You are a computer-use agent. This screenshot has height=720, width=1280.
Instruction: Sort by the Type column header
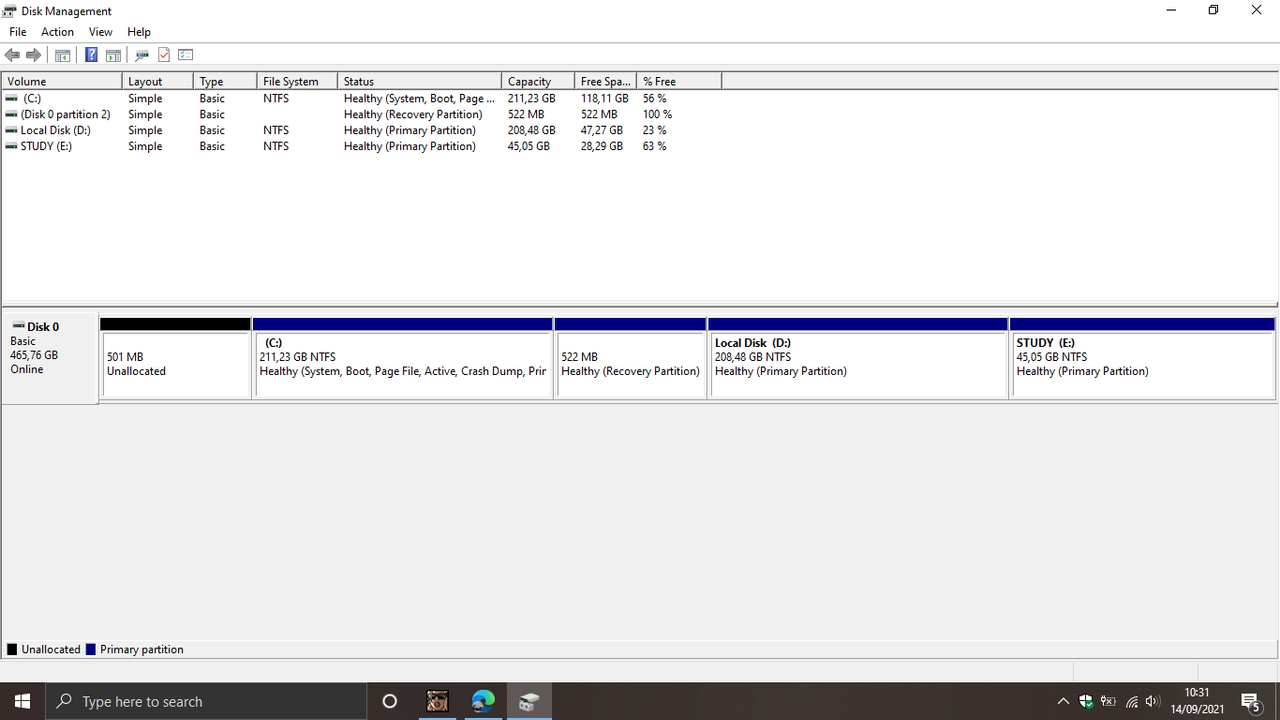tap(225, 81)
